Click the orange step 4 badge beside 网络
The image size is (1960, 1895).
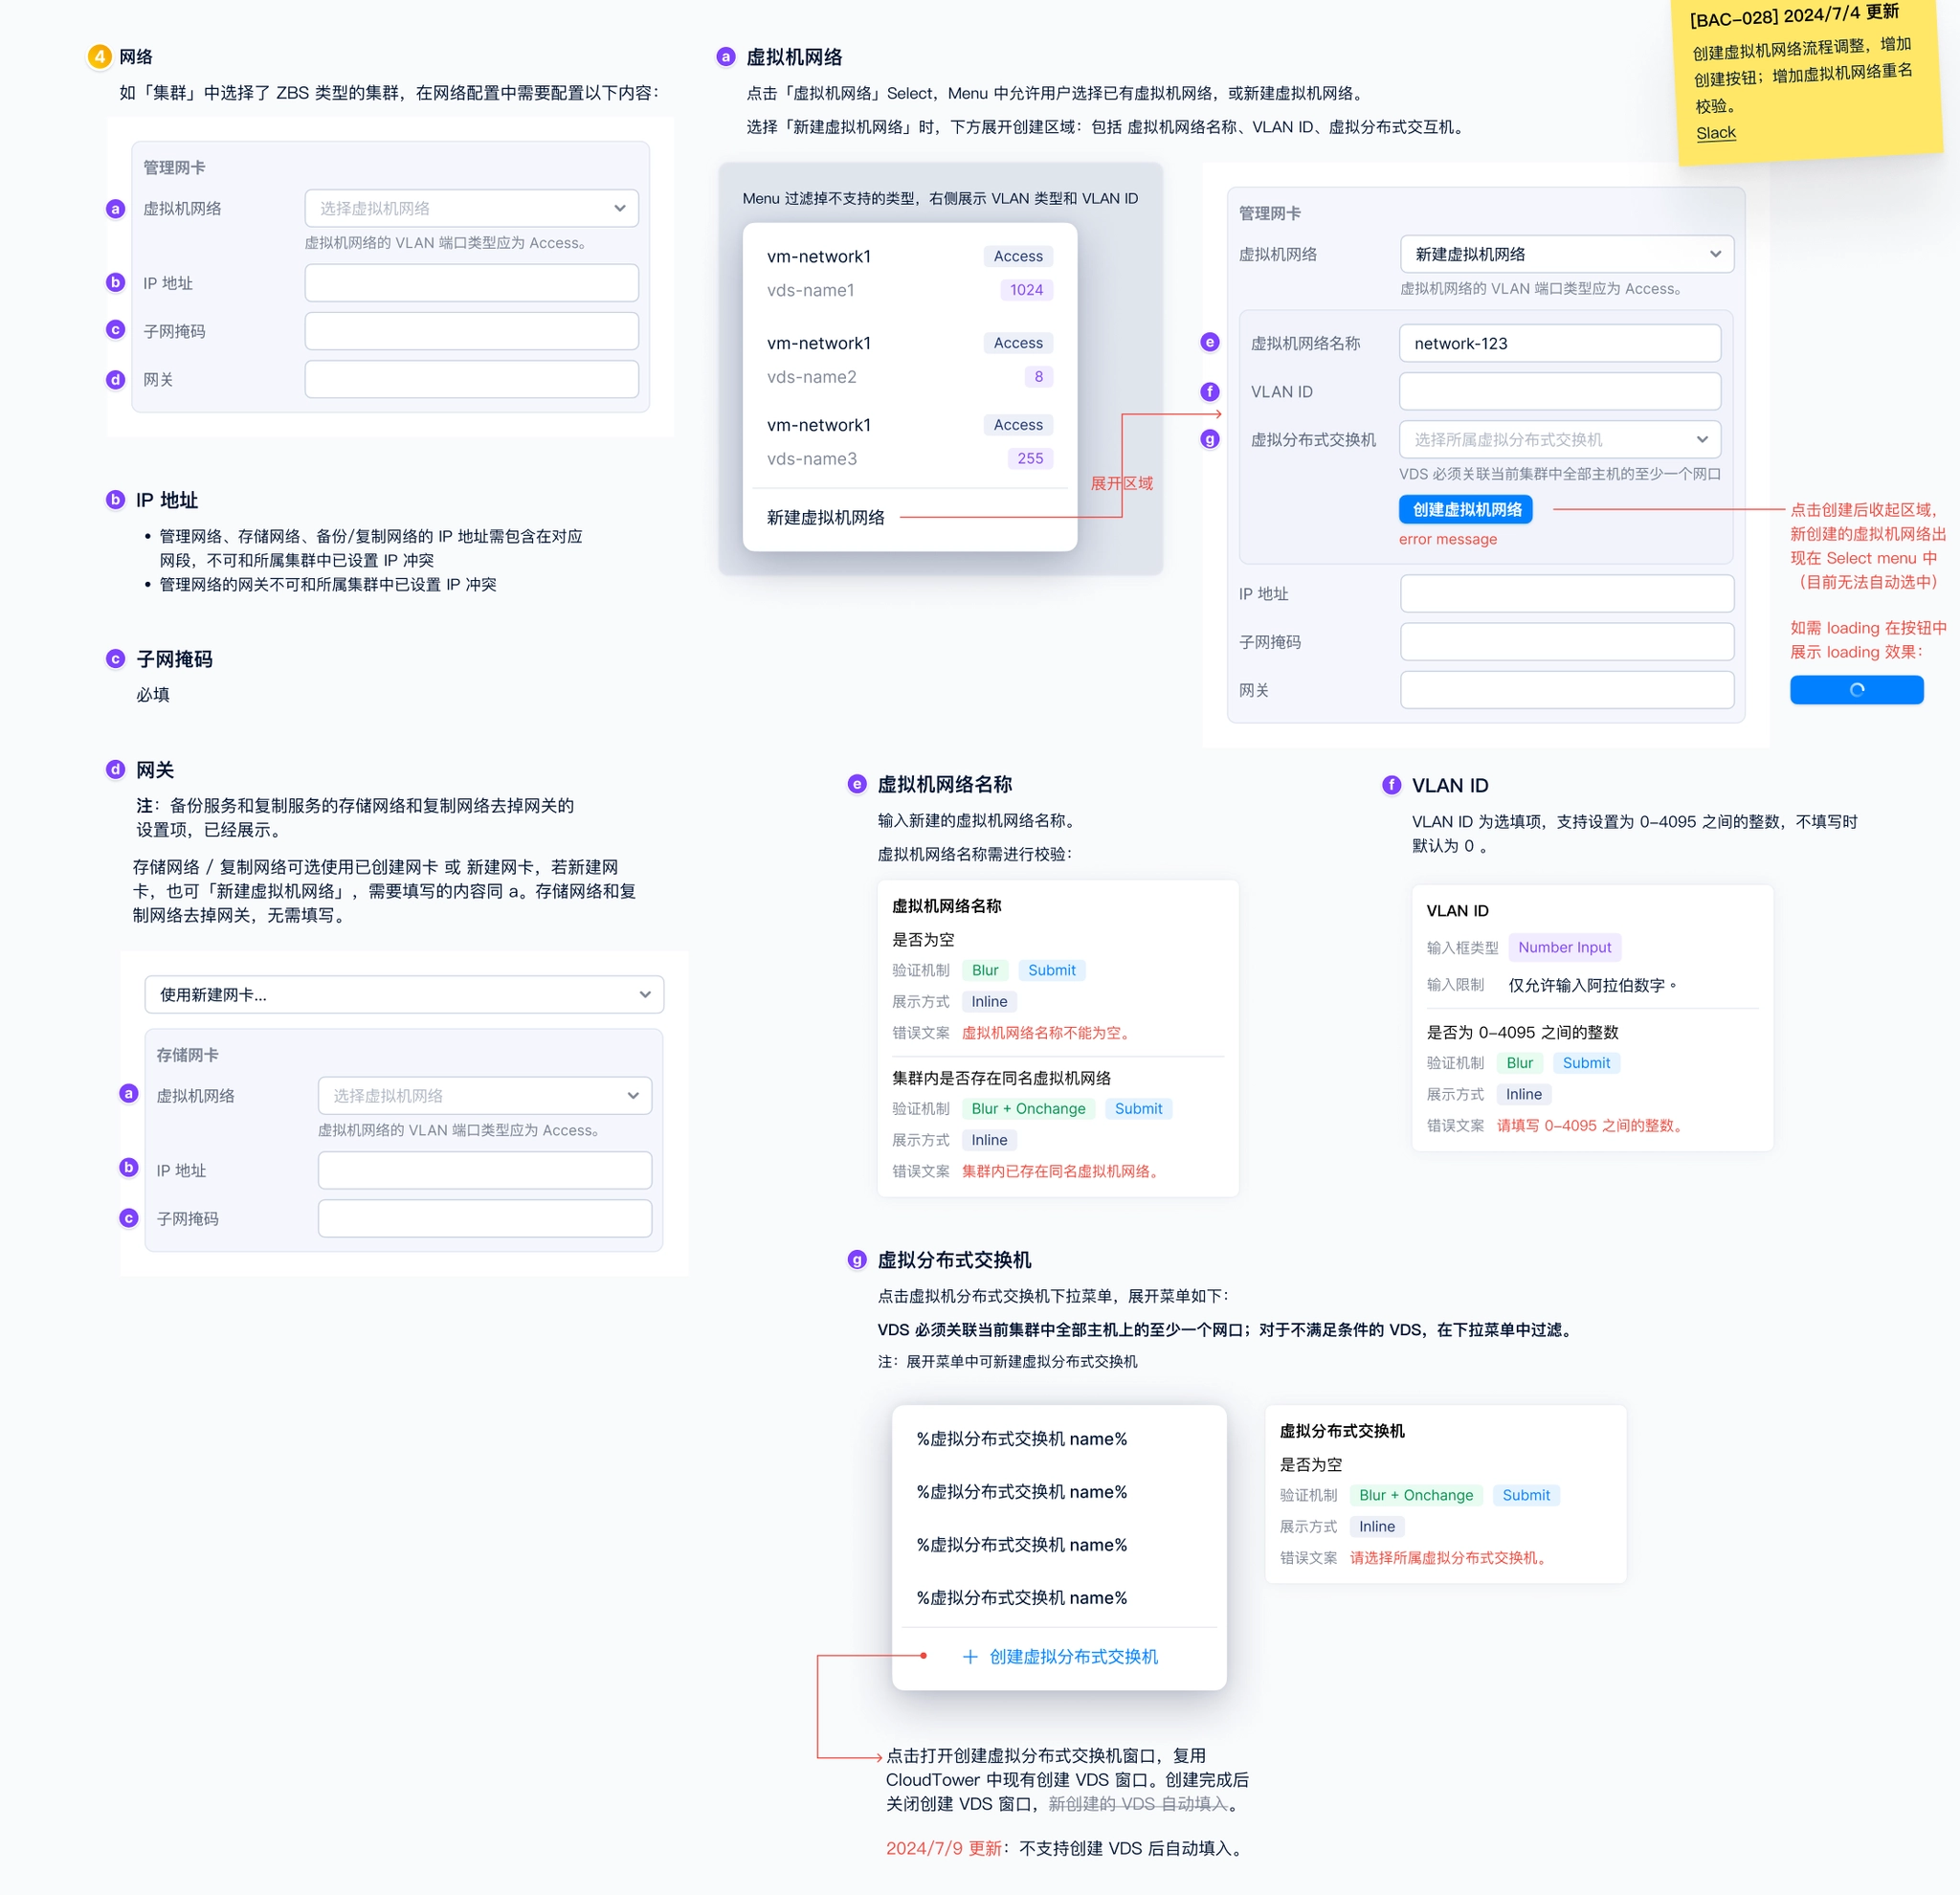point(99,57)
